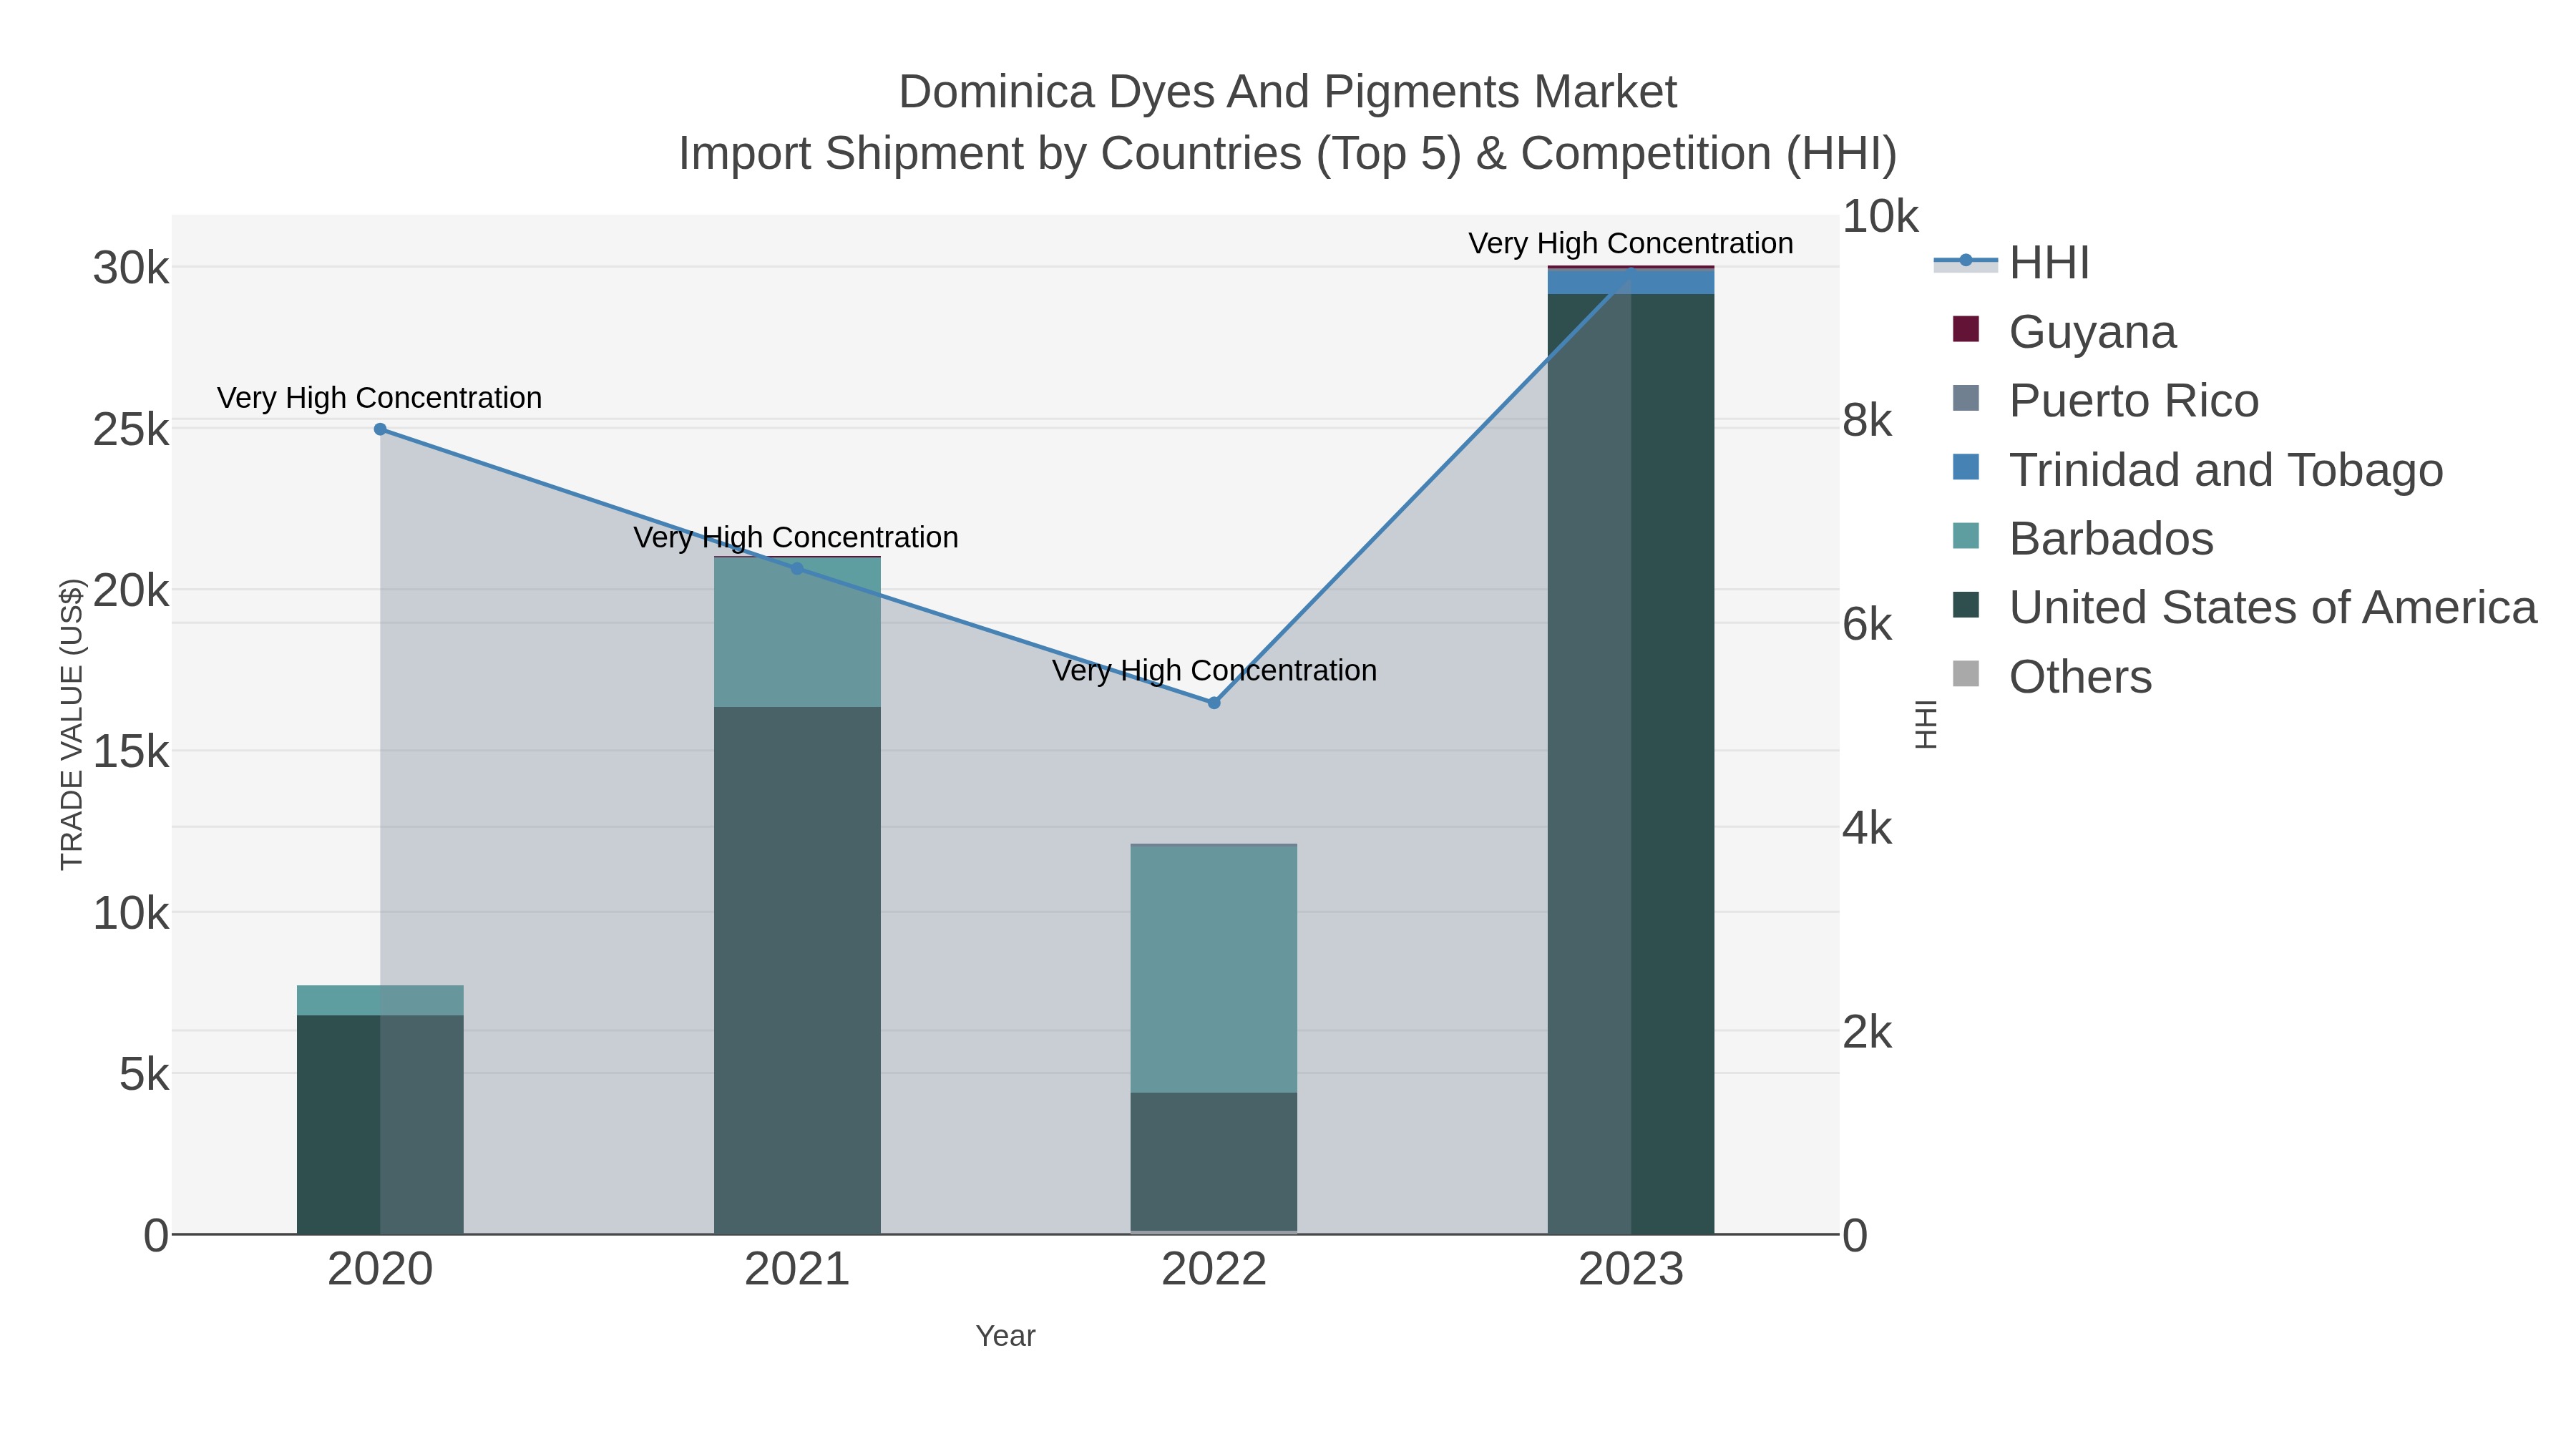This screenshot has width=2576, height=1449.
Task: Select the 2022 HHI data point
Action: click(1214, 703)
